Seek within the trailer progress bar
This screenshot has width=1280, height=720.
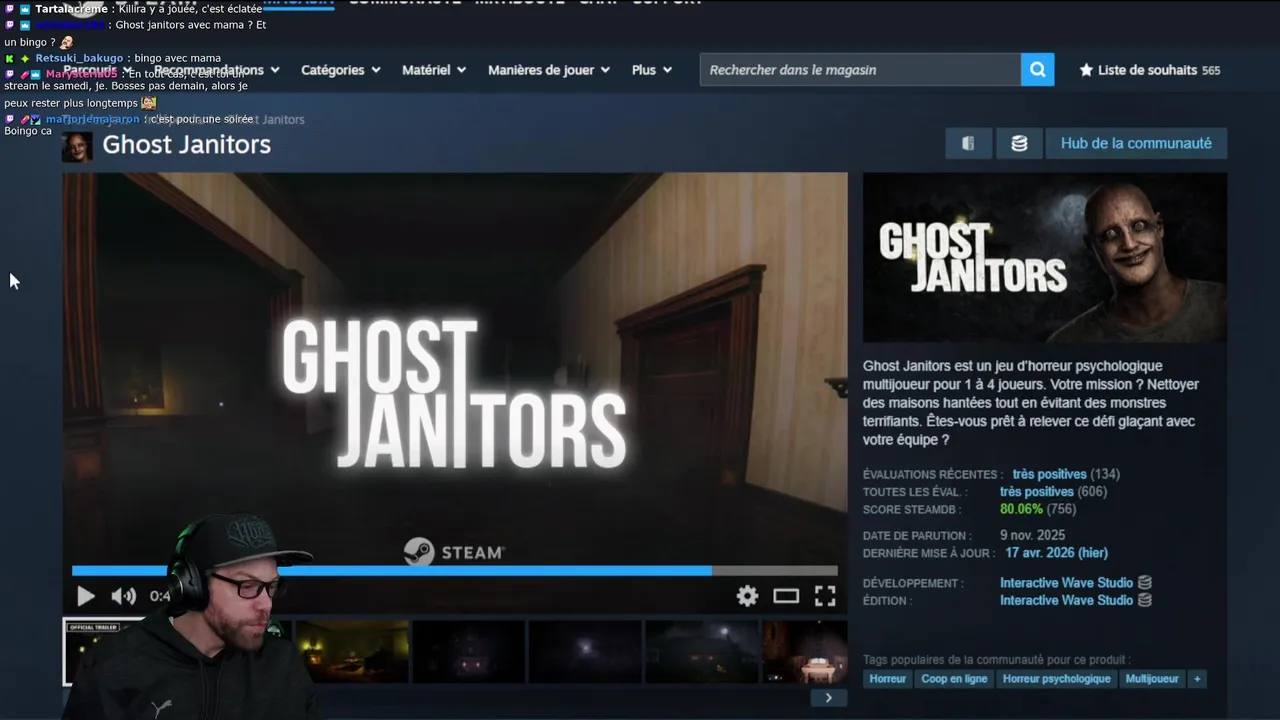pos(455,571)
